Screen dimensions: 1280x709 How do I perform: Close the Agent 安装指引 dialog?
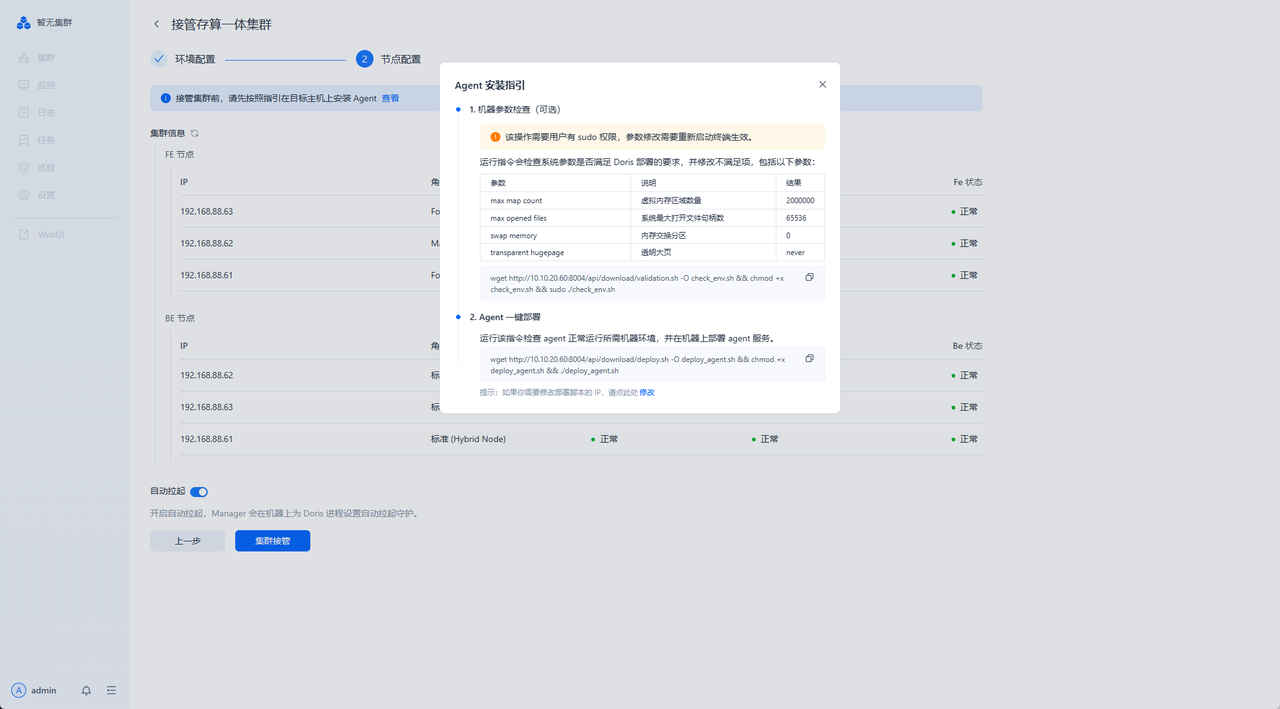[x=822, y=85]
